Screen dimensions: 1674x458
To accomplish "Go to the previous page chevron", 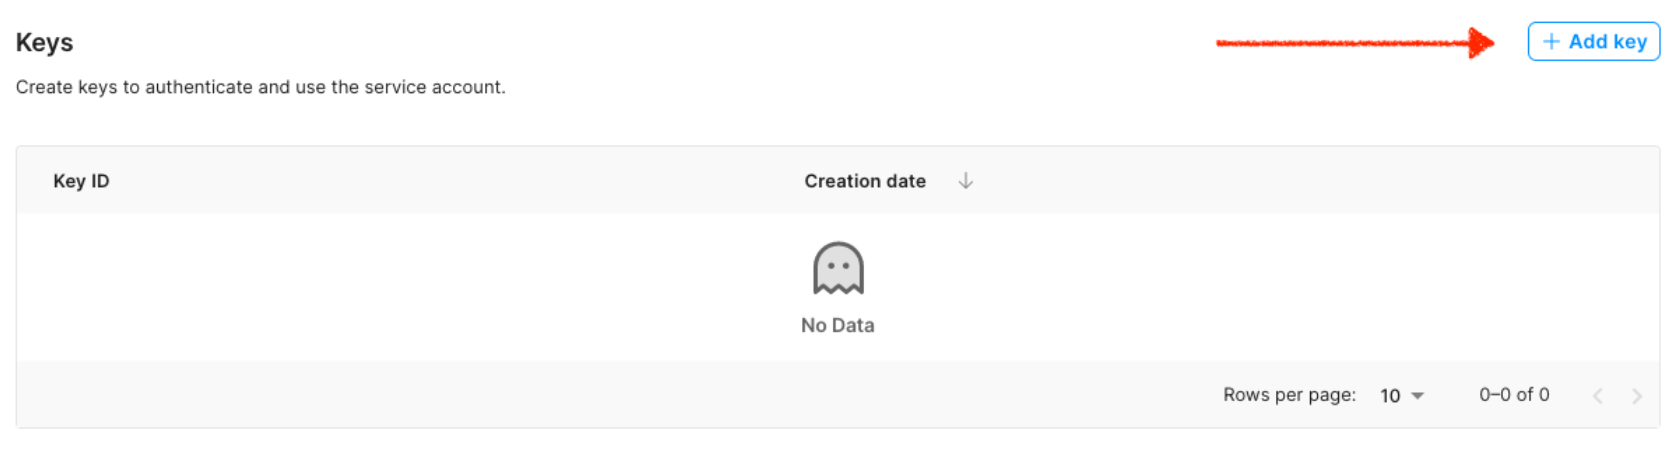I will pos(1598,396).
